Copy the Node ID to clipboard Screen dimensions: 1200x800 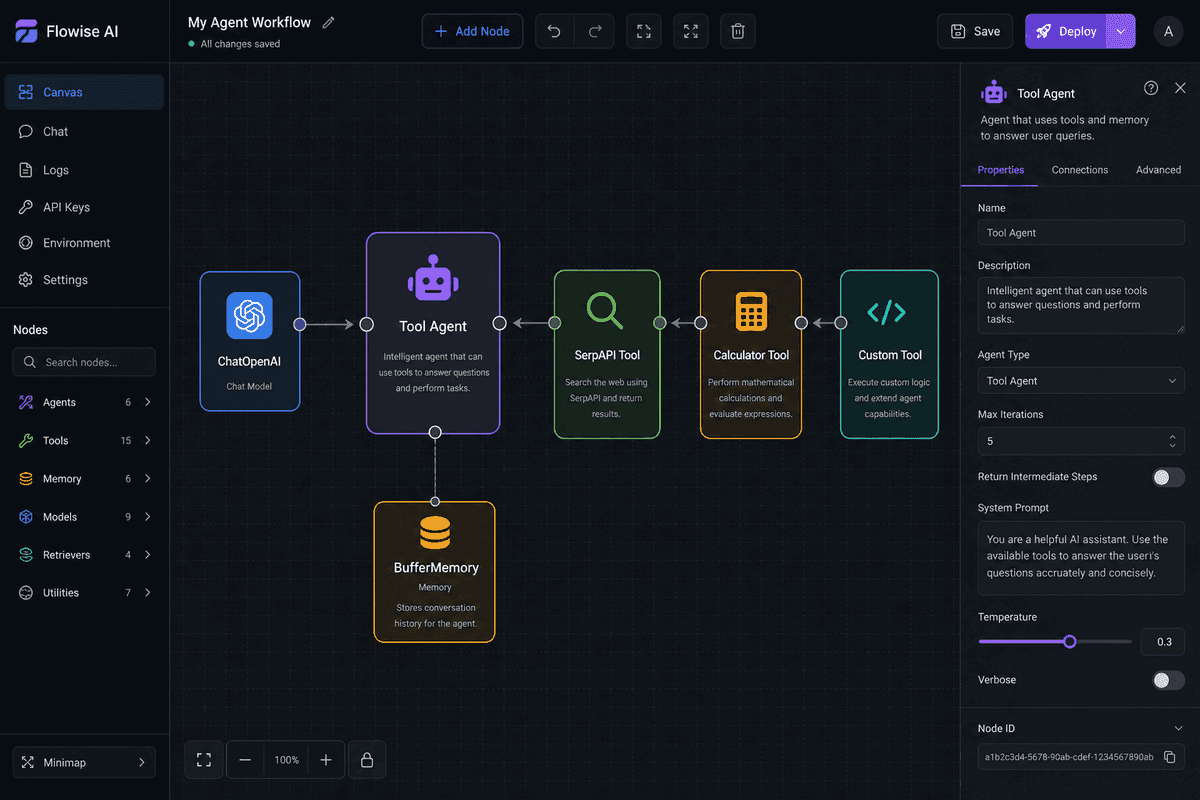(1170, 757)
